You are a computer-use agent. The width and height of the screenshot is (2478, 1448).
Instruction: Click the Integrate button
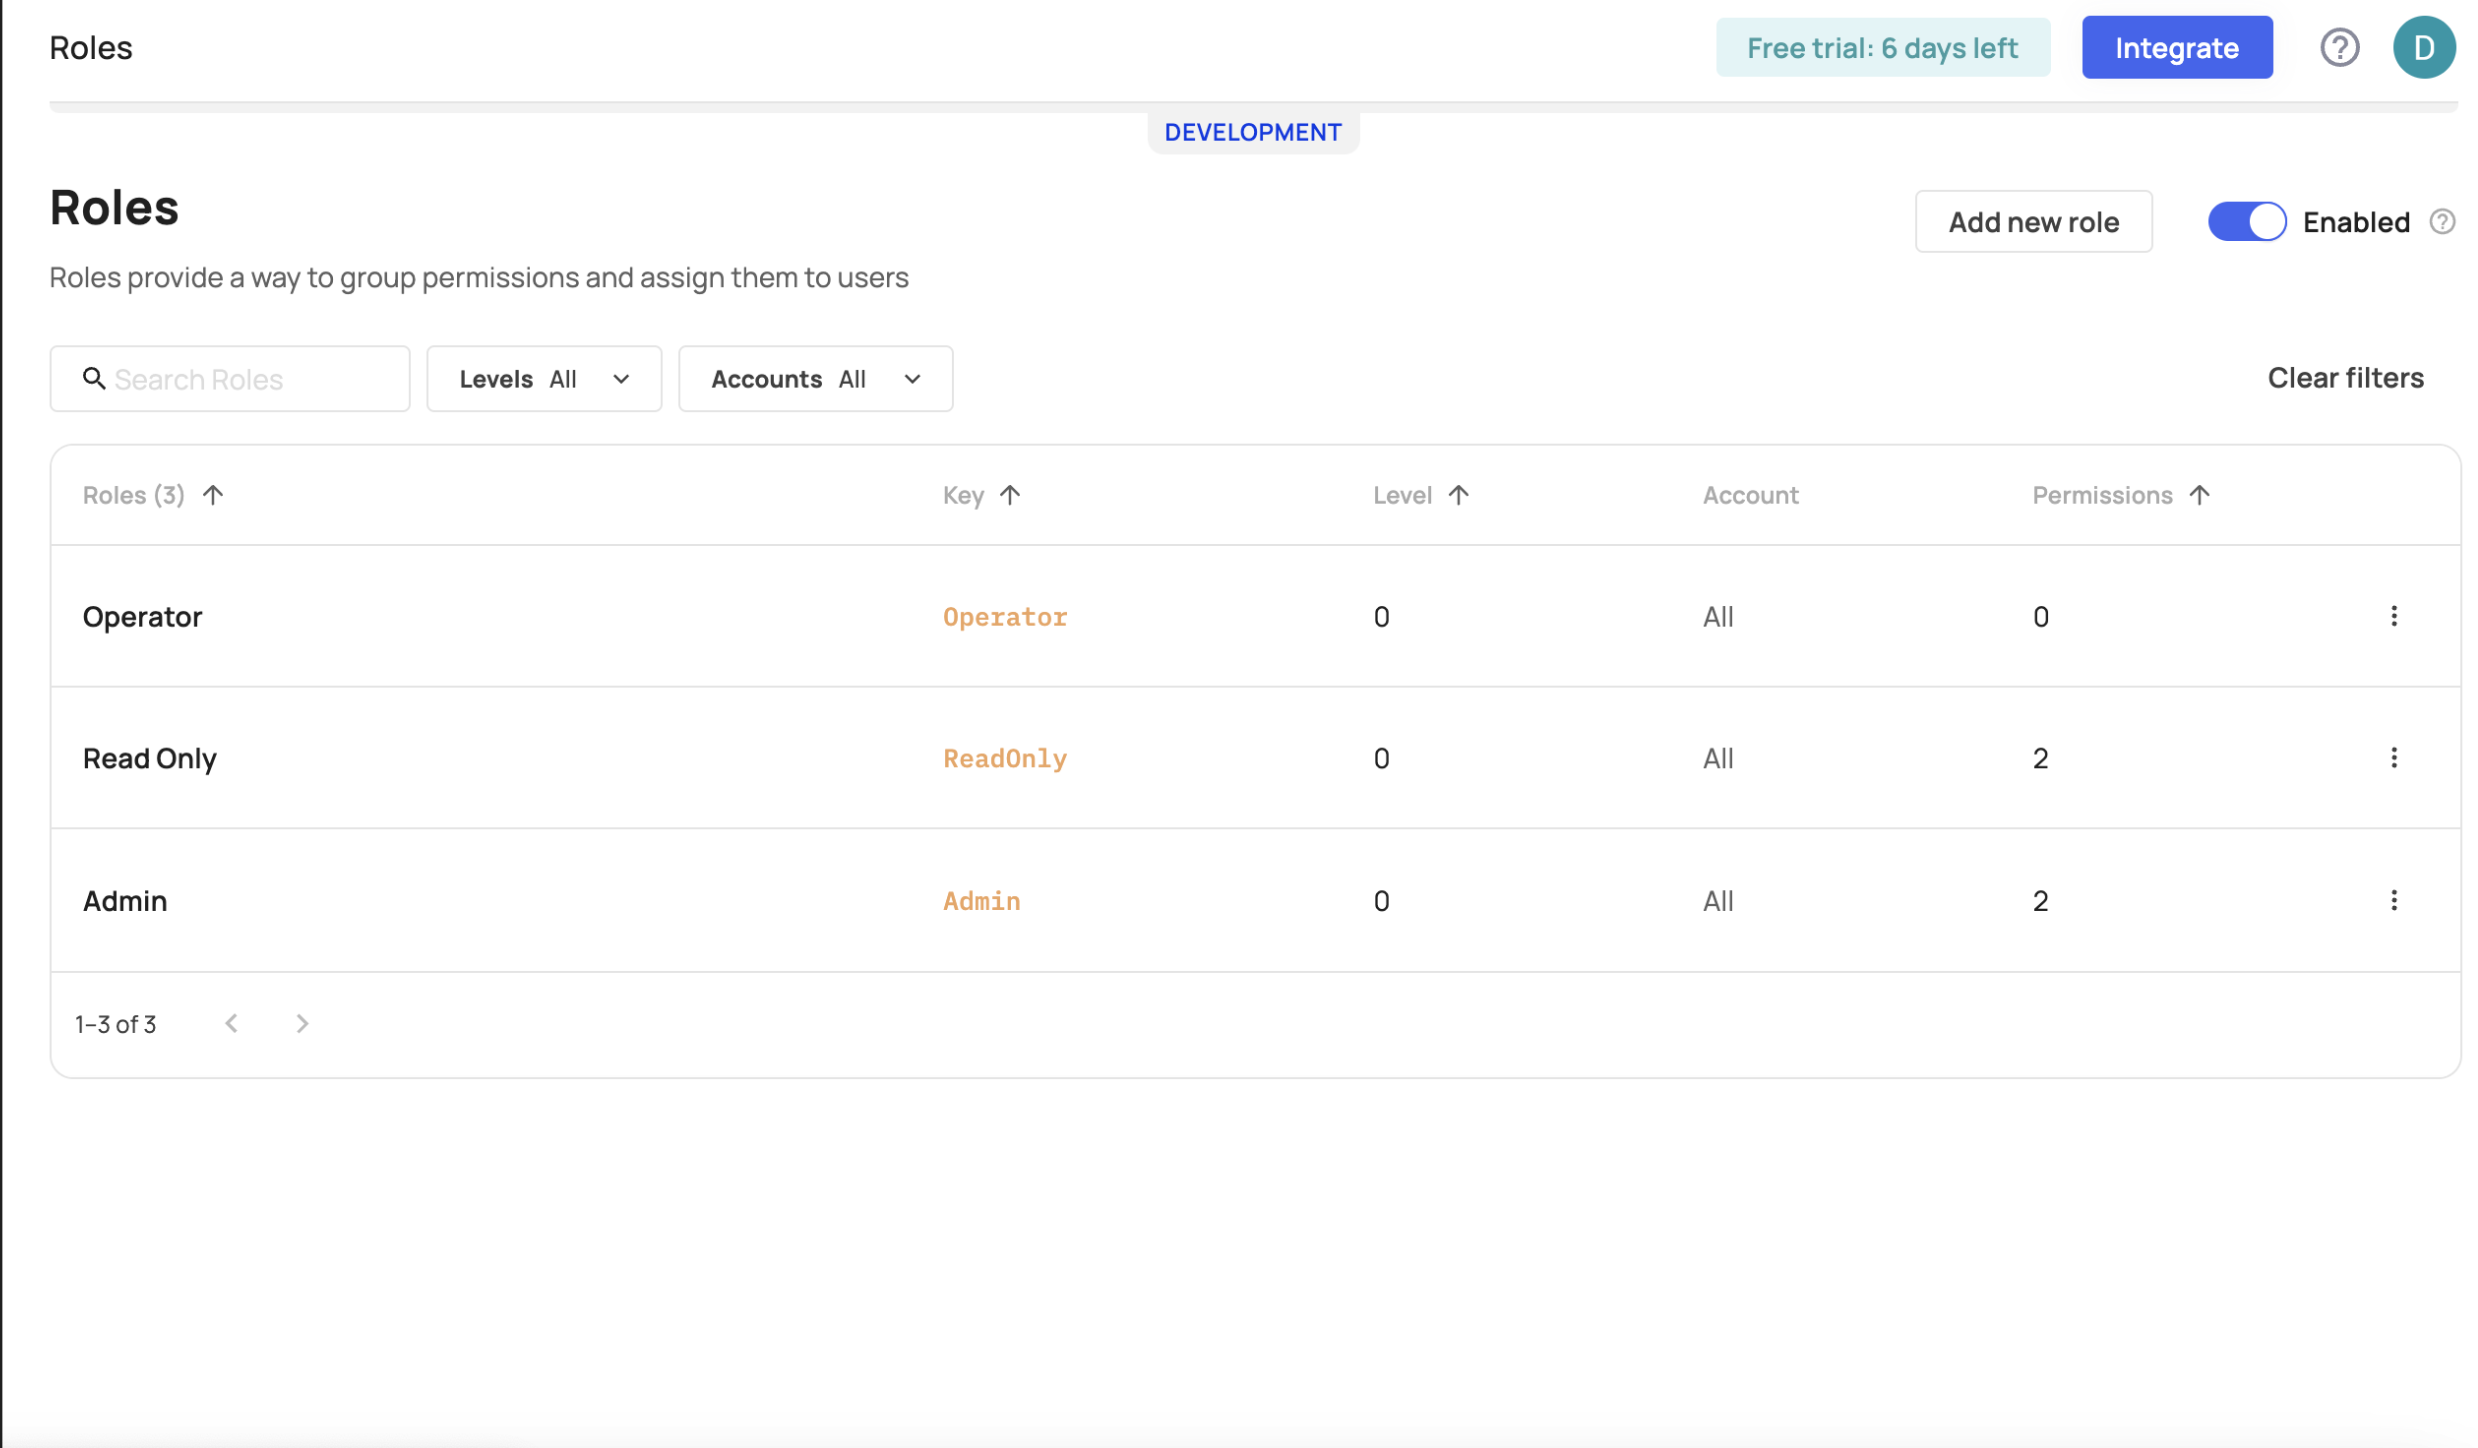[x=2175, y=47]
